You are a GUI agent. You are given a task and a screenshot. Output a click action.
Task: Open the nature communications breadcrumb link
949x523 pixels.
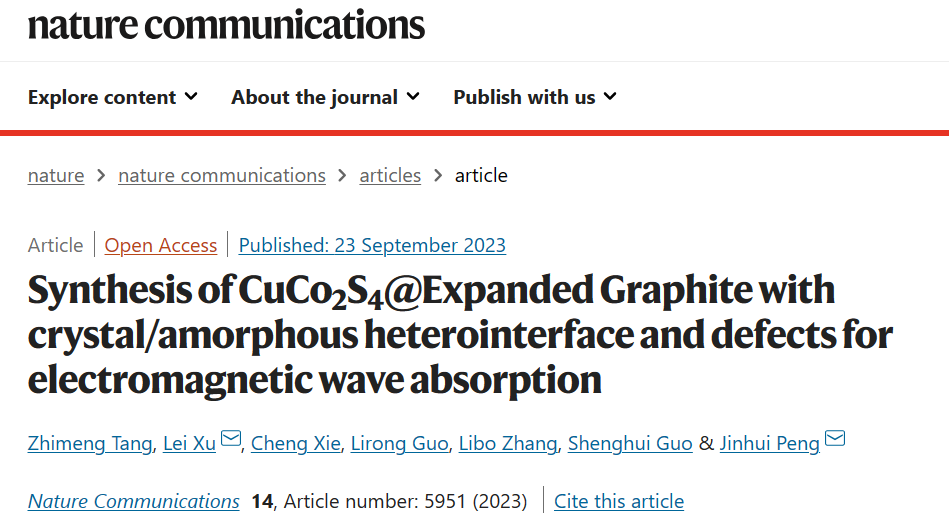222,176
